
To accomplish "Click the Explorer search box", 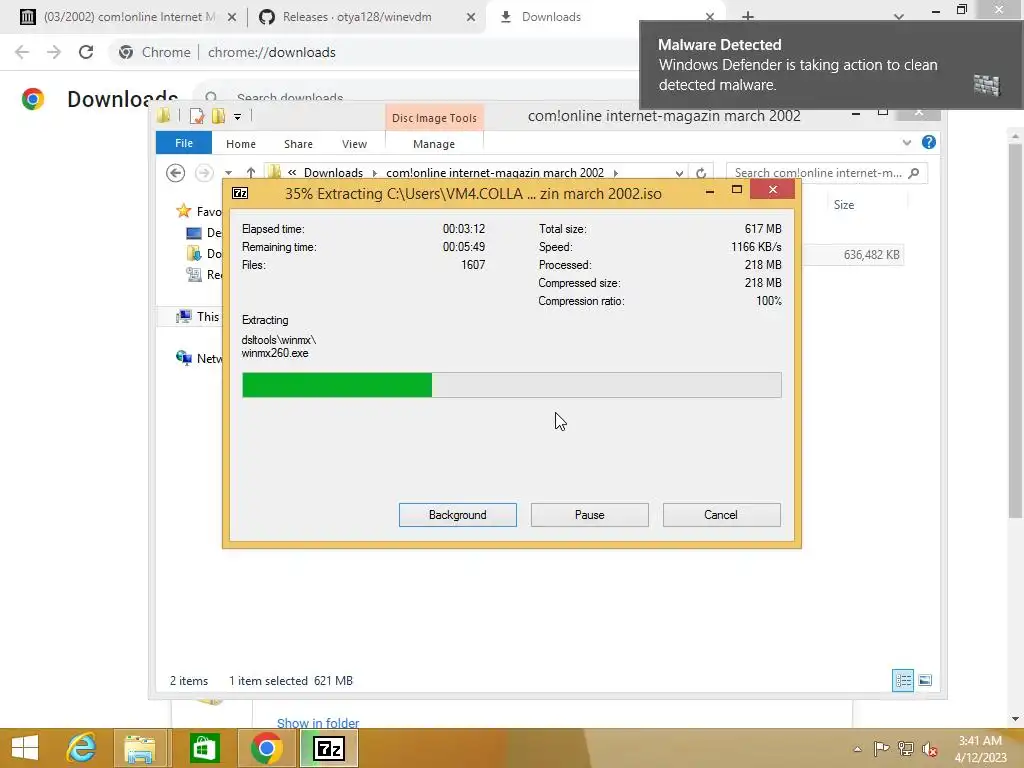I will (826, 172).
